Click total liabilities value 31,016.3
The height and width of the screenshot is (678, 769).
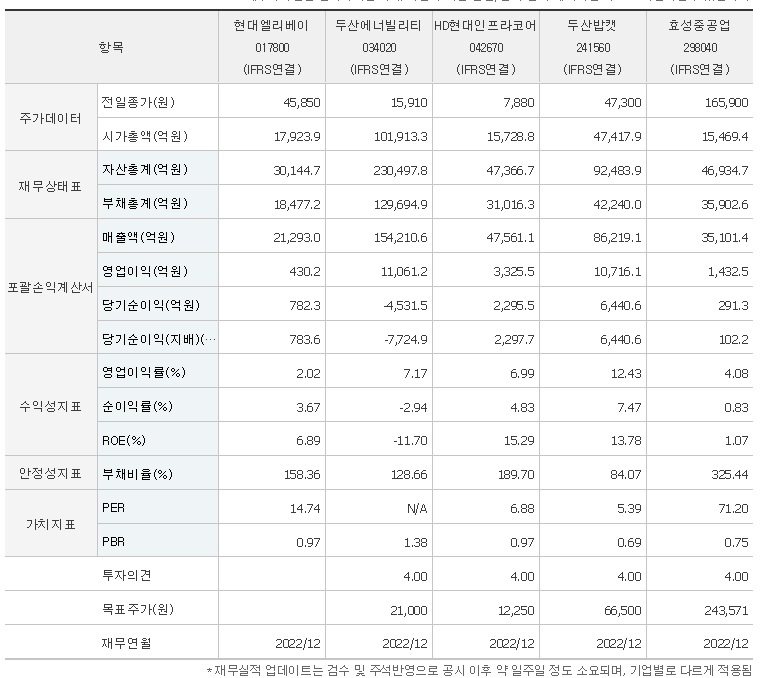click(510, 205)
